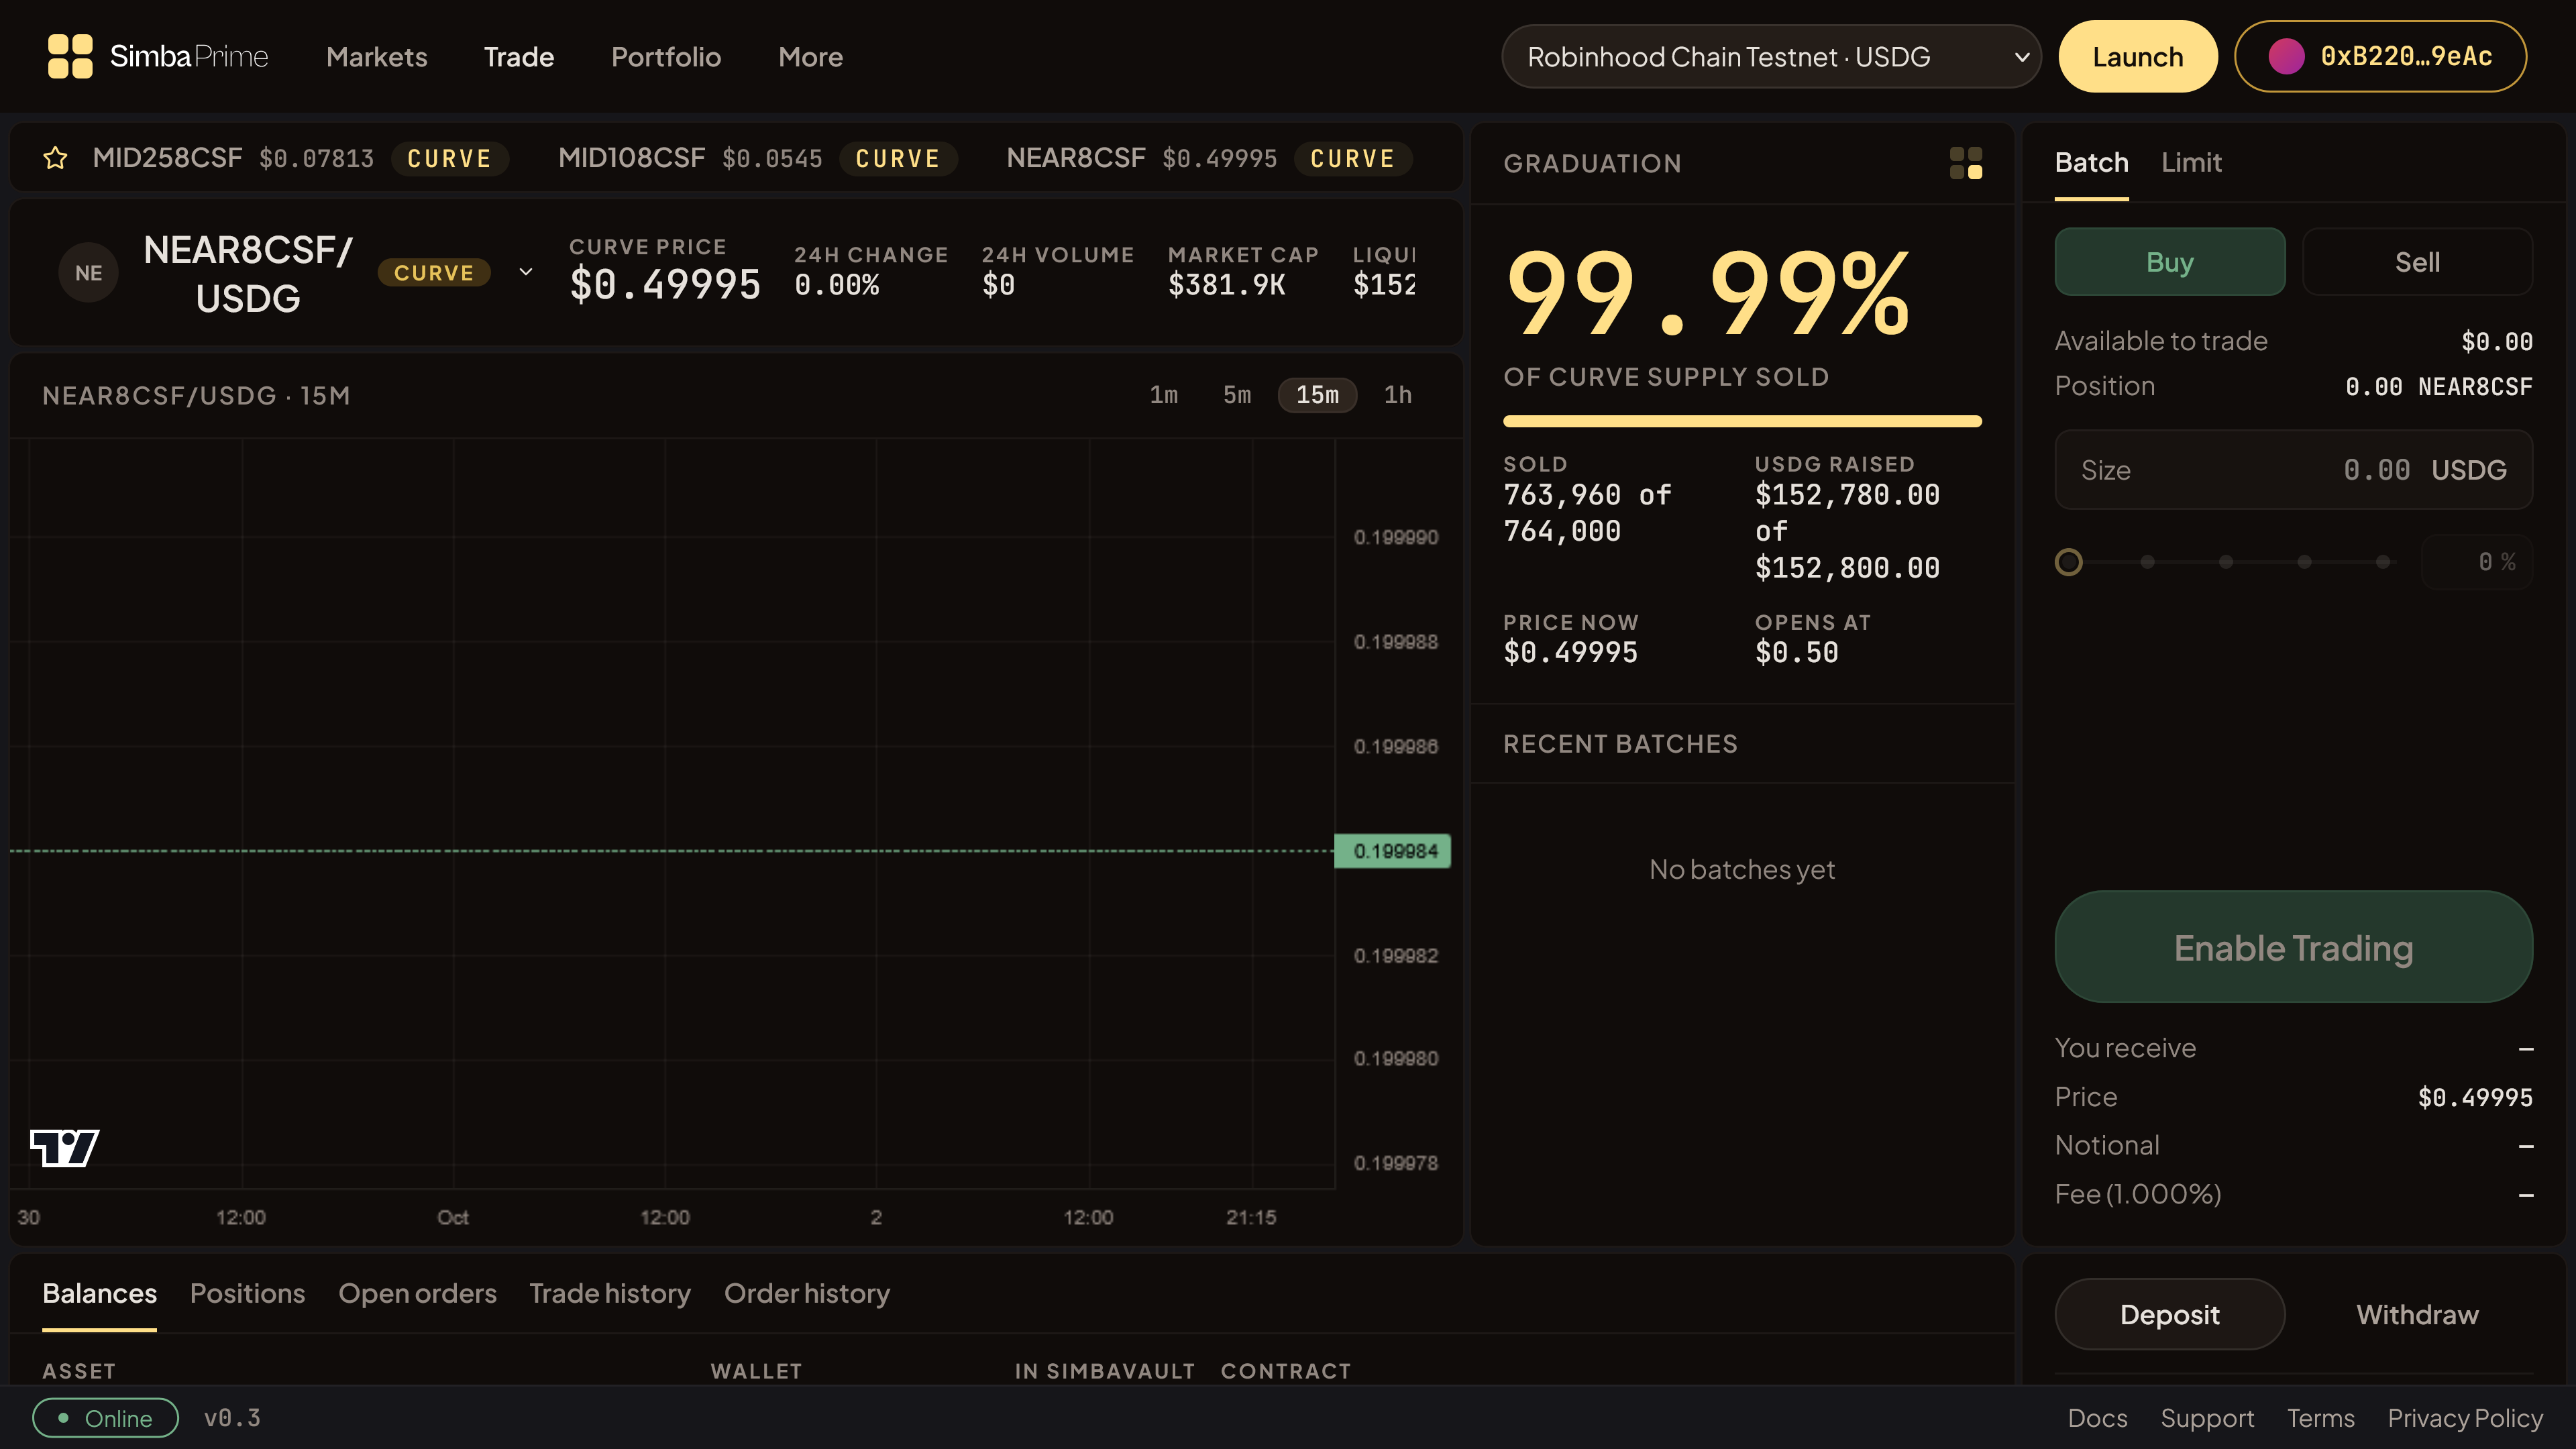Click the Online status indicator
The width and height of the screenshot is (2576, 1449).
pyautogui.click(x=105, y=1418)
